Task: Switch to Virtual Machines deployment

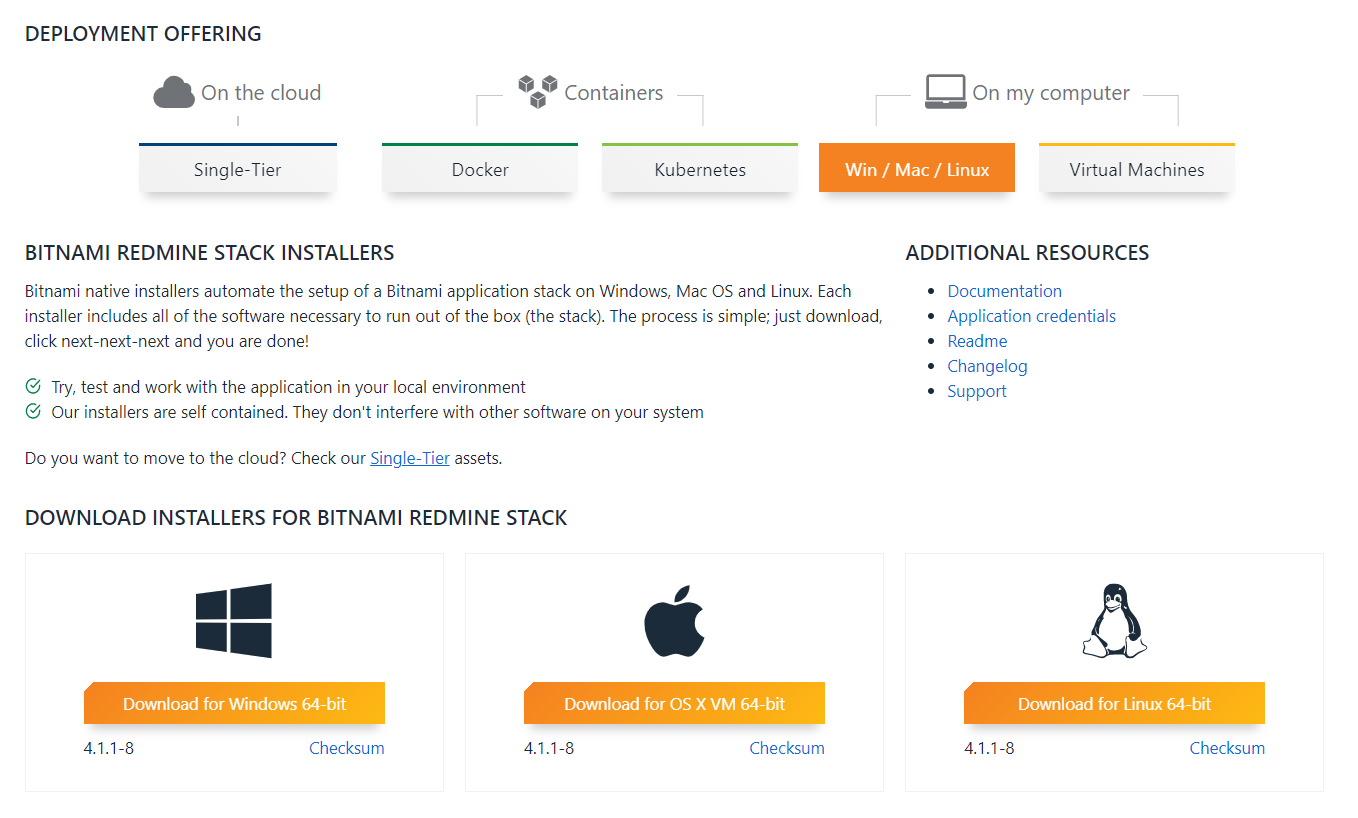Action: (x=1136, y=169)
